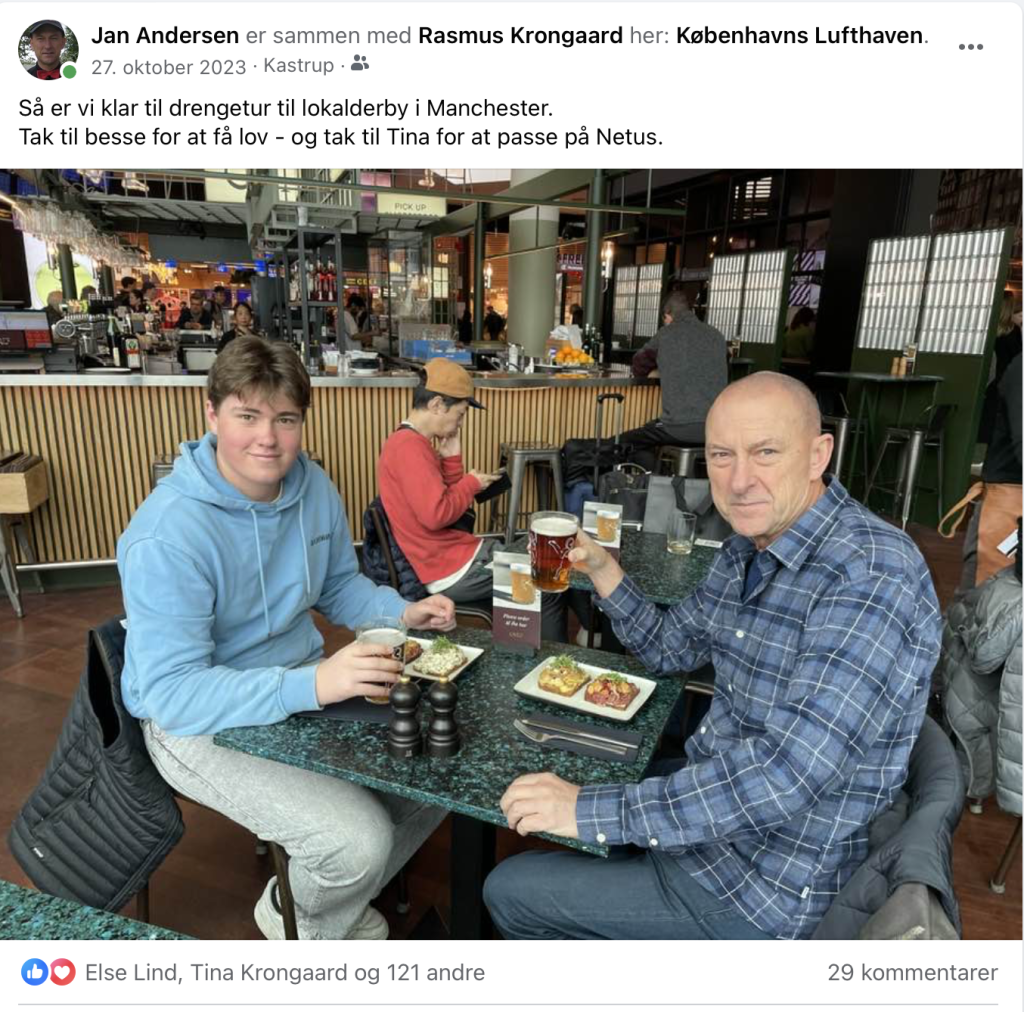Screen dimensions: 1024x1012
Task: Click the red heart reaction icon
Action: point(62,972)
